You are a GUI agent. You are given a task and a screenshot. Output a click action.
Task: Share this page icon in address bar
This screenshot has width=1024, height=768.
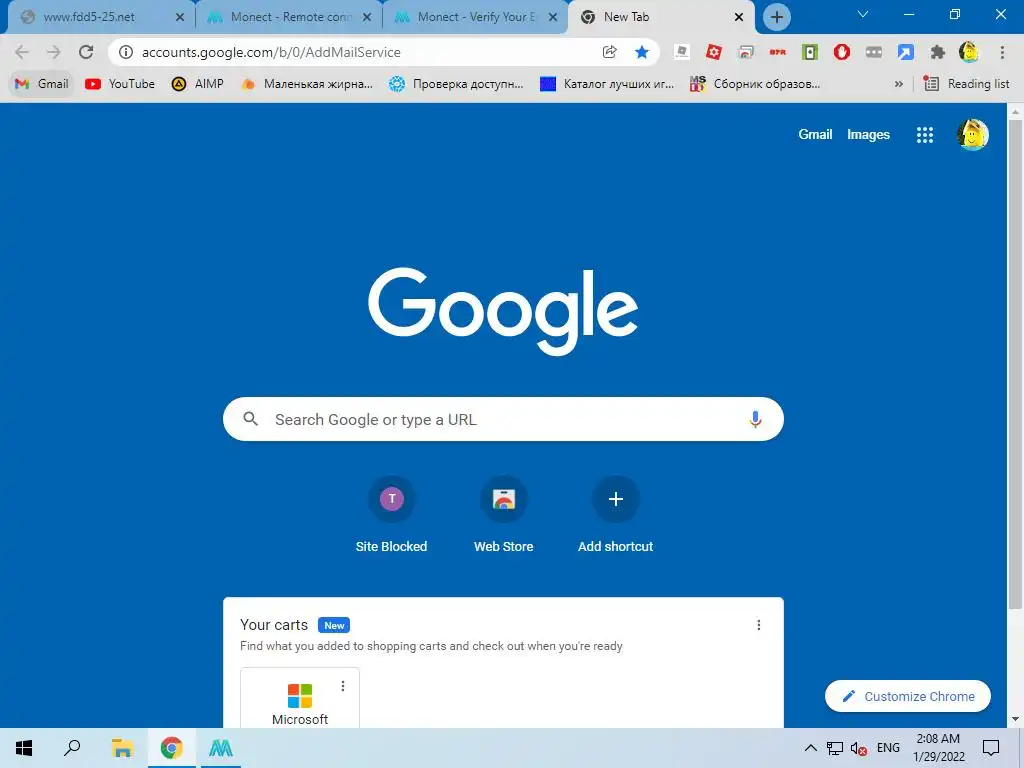(609, 52)
